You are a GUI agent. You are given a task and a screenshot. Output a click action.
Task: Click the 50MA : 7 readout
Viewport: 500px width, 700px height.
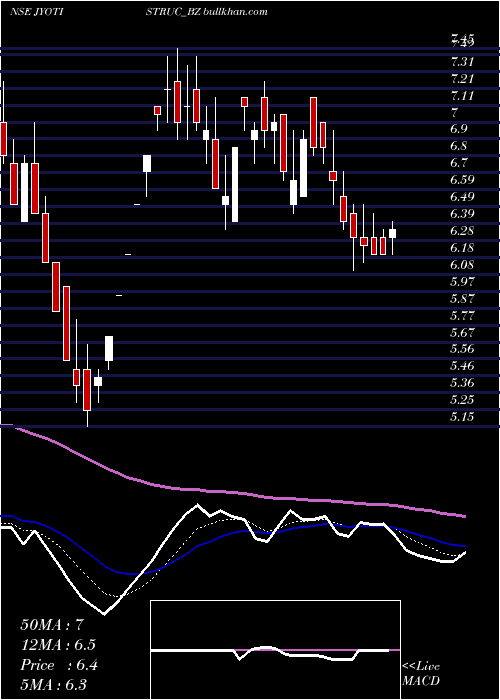tap(52, 625)
